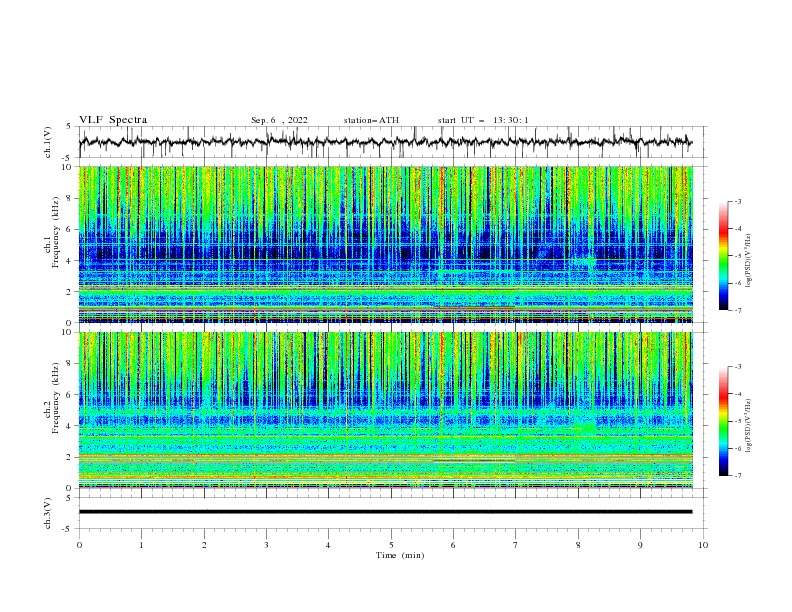The width and height of the screenshot is (792, 612).
Task: Click the ch.1 waveform trace panel
Action: (392, 142)
